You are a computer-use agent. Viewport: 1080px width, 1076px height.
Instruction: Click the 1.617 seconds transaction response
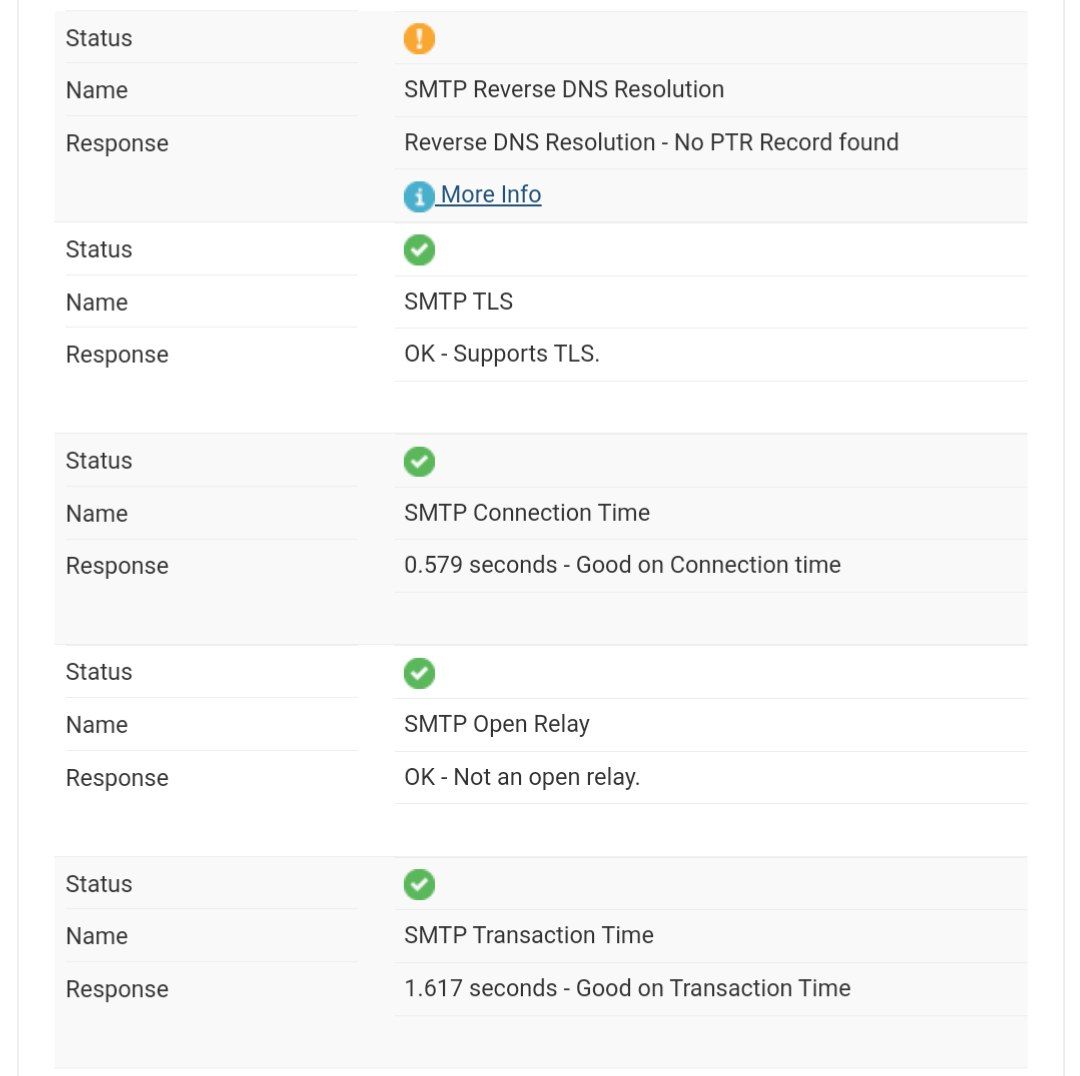coord(627,989)
